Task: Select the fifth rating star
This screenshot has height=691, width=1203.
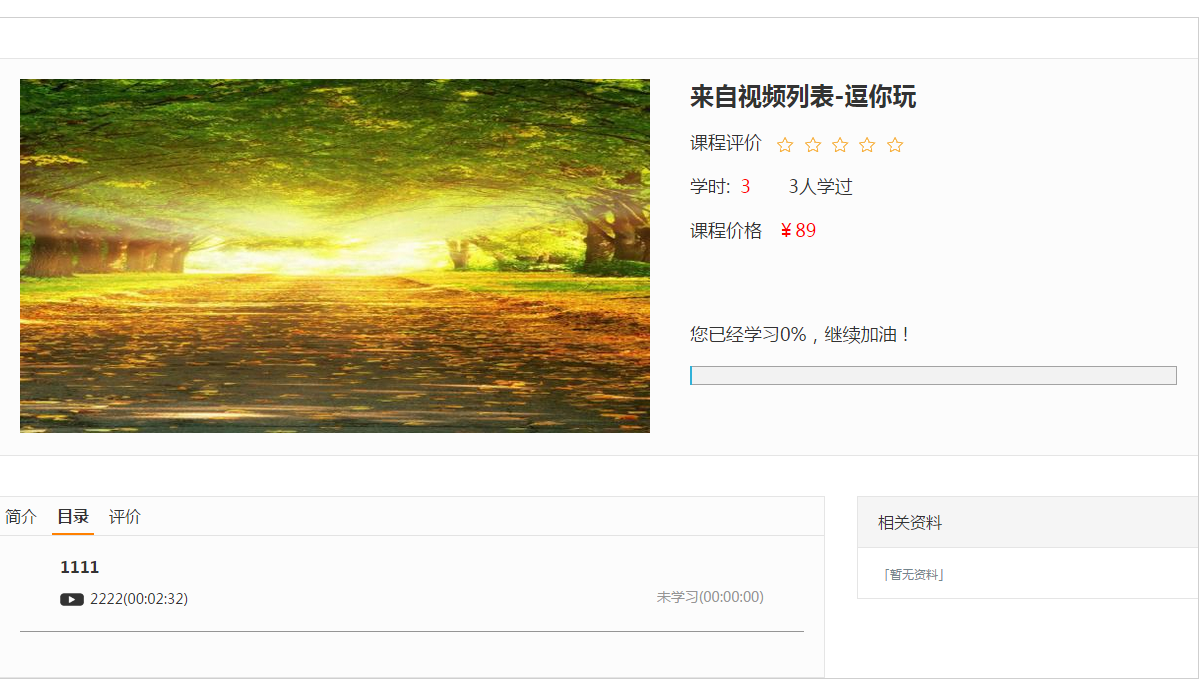Action: (895, 145)
